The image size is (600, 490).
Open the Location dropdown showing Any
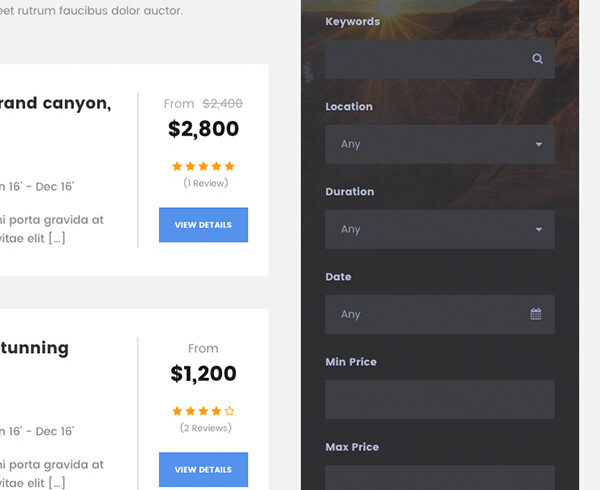pos(430,144)
